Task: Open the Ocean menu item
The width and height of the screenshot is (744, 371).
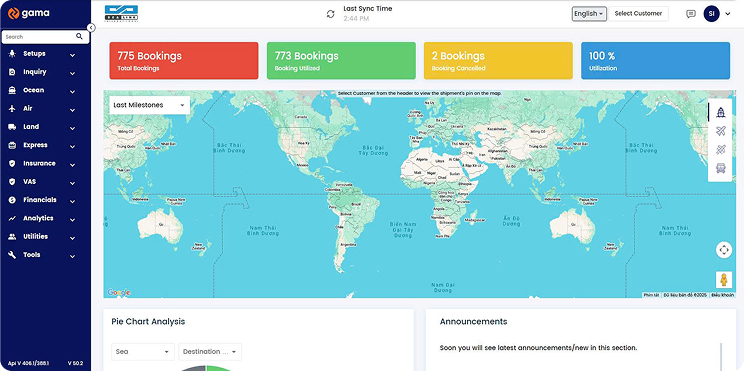Action: [x=45, y=91]
